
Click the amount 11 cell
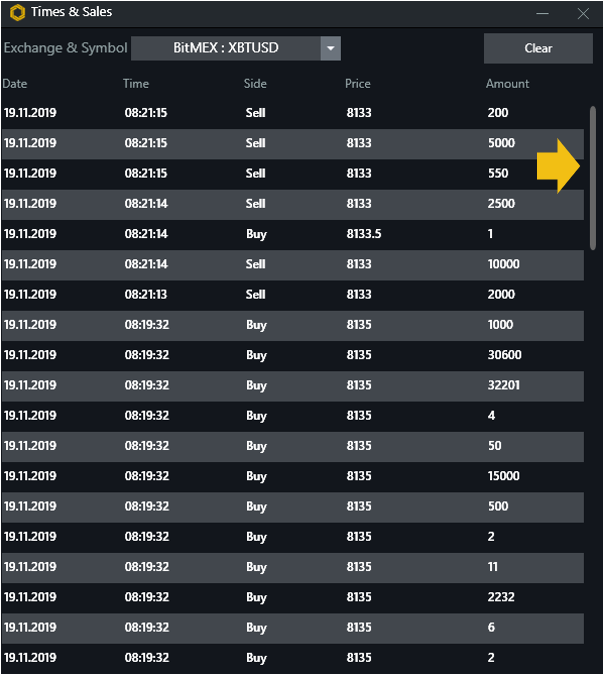493,567
